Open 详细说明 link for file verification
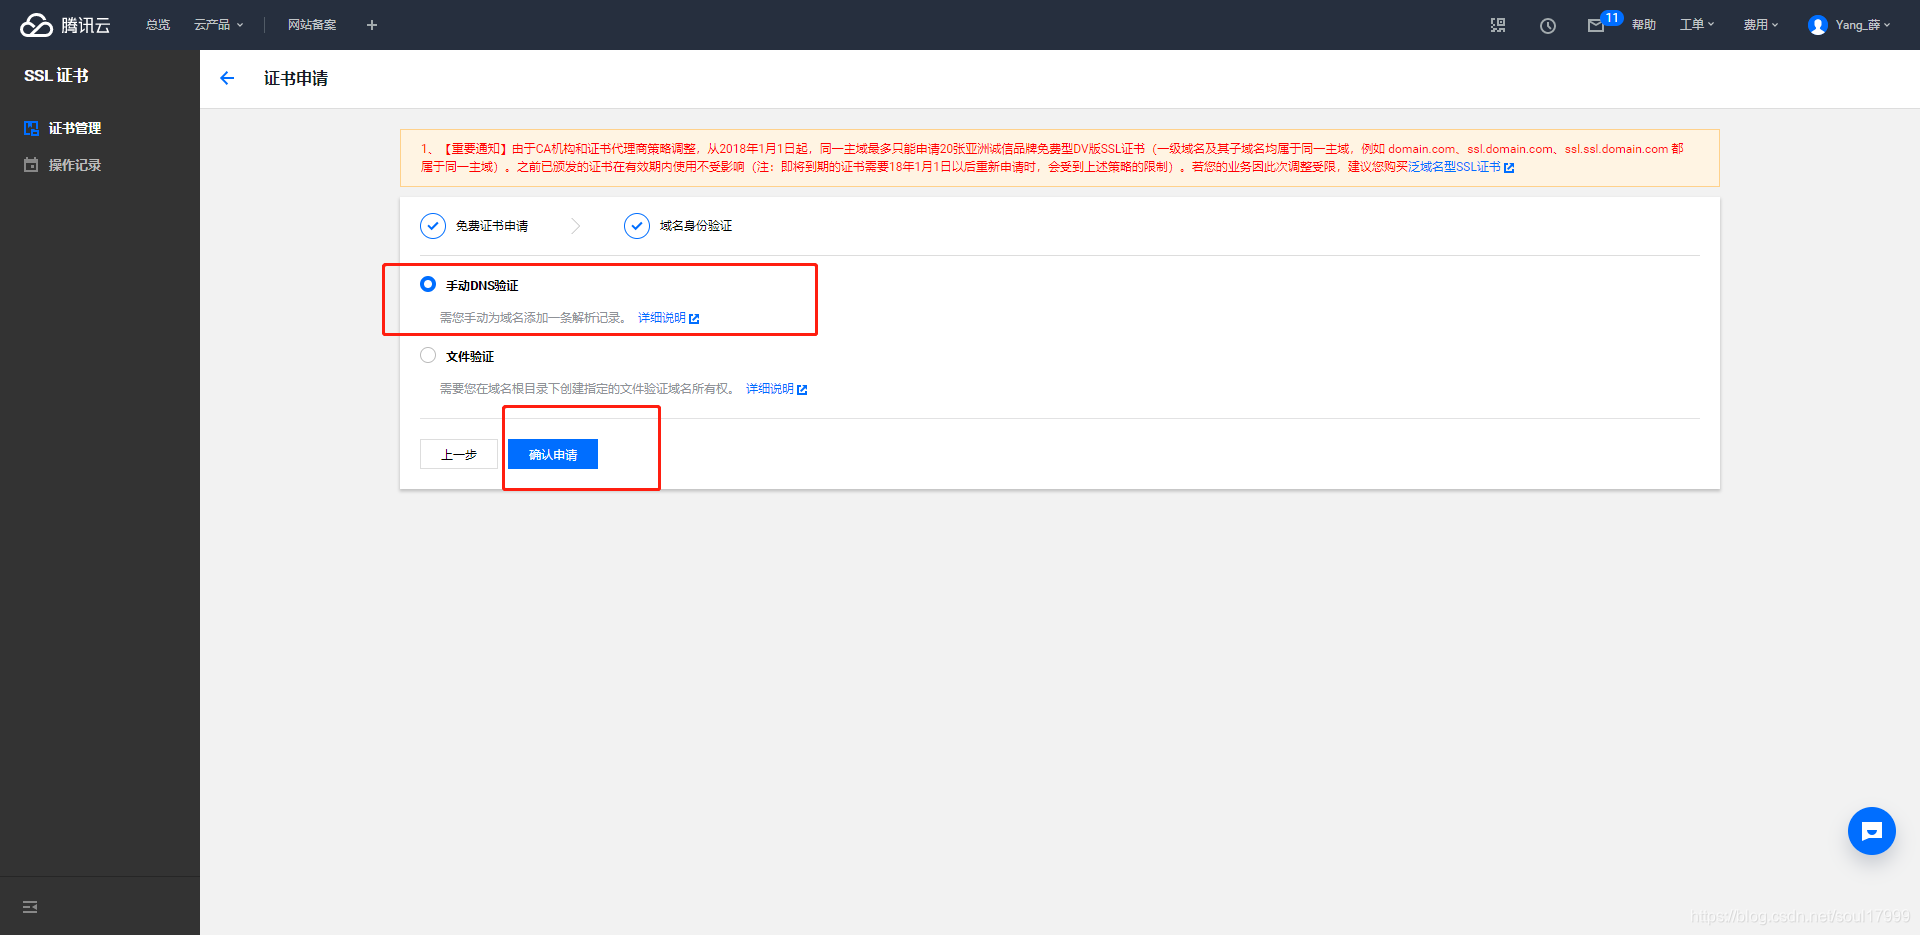Image resolution: width=1920 pixels, height=935 pixels. [776, 389]
